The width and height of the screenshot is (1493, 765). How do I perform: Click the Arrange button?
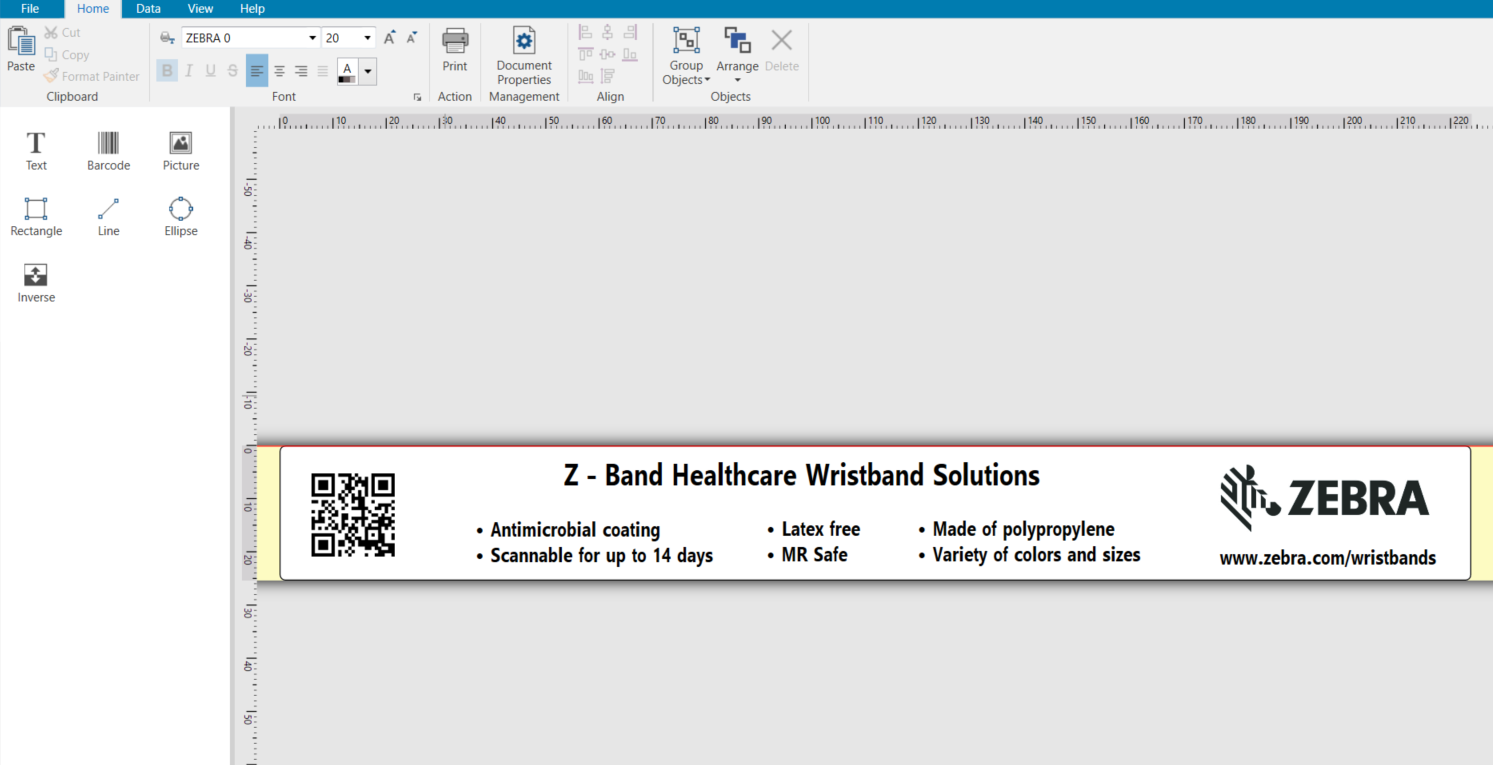pyautogui.click(x=737, y=50)
